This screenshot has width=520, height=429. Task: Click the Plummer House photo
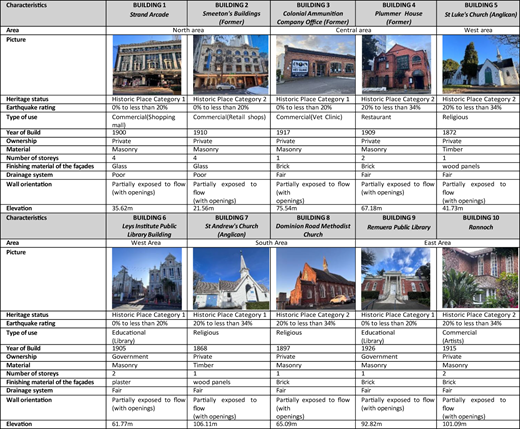click(396, 65)
